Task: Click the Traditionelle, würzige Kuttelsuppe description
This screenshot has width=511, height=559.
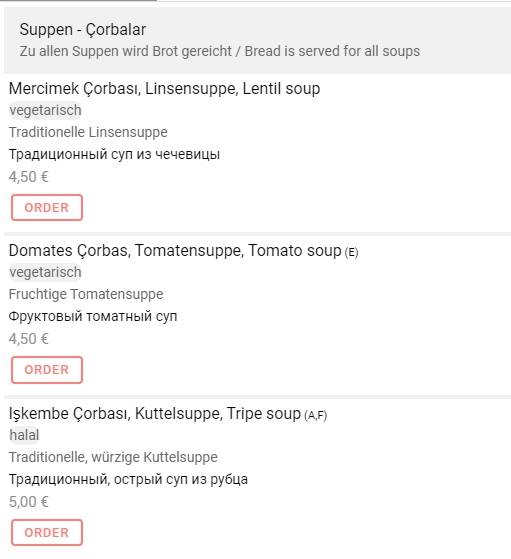Action: tap(113, 457)
